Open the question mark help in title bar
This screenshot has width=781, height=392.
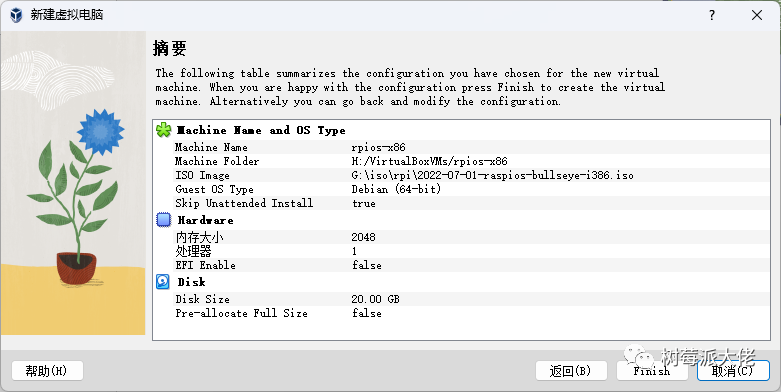(712, 15)
